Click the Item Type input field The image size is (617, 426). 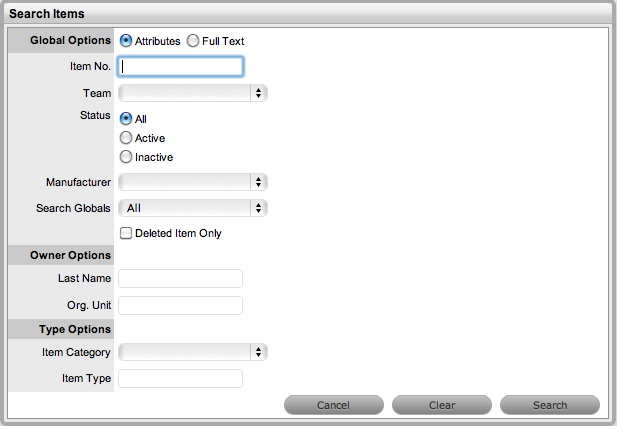(x=181, y=378)
